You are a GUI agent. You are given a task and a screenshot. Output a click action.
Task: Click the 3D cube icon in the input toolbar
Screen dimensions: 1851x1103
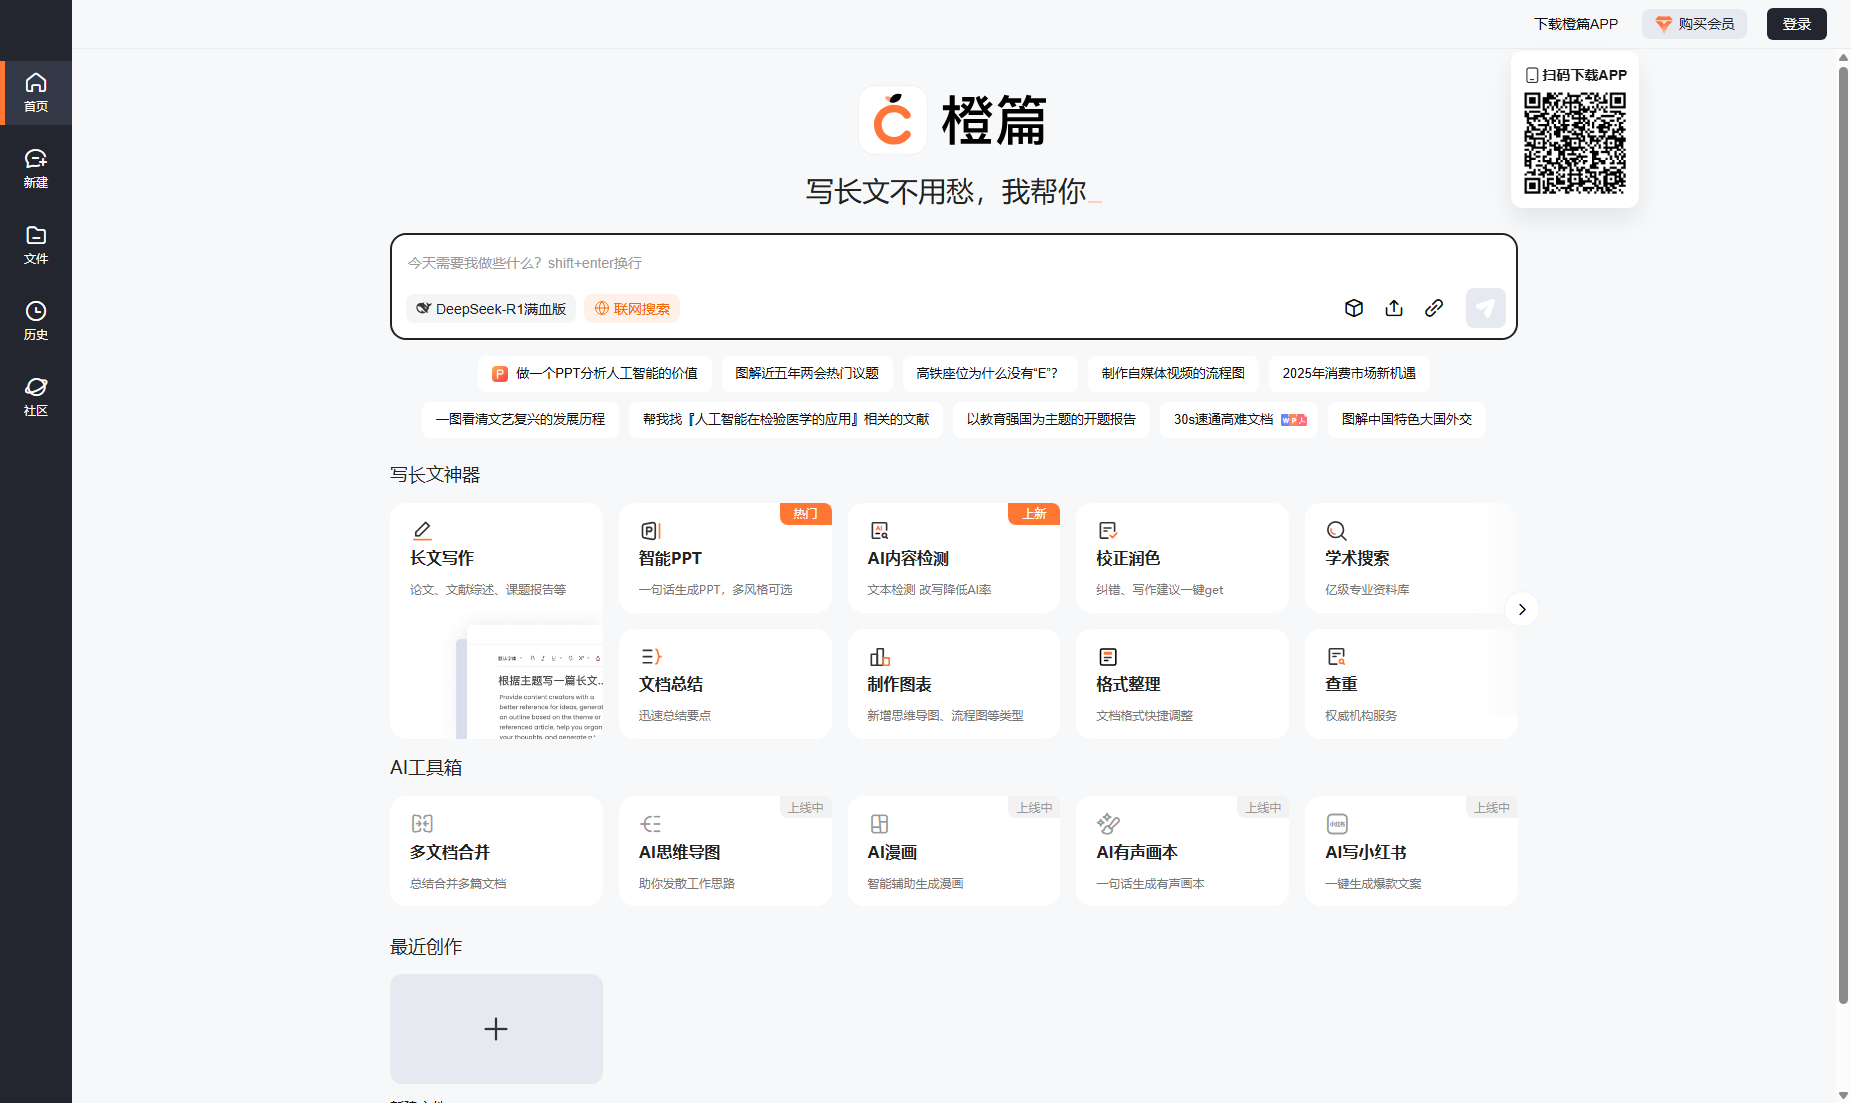(x=1354, y=308)
